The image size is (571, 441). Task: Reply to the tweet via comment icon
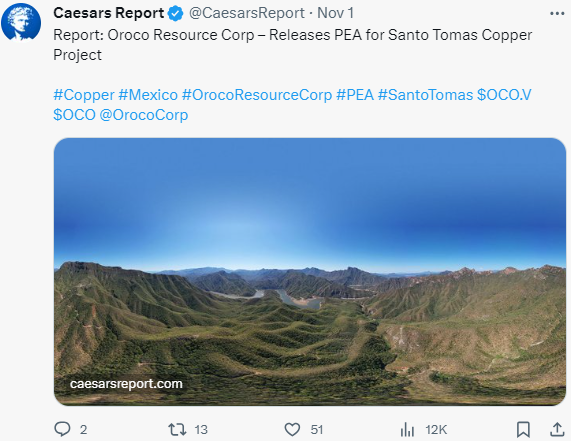pos(62,429)
